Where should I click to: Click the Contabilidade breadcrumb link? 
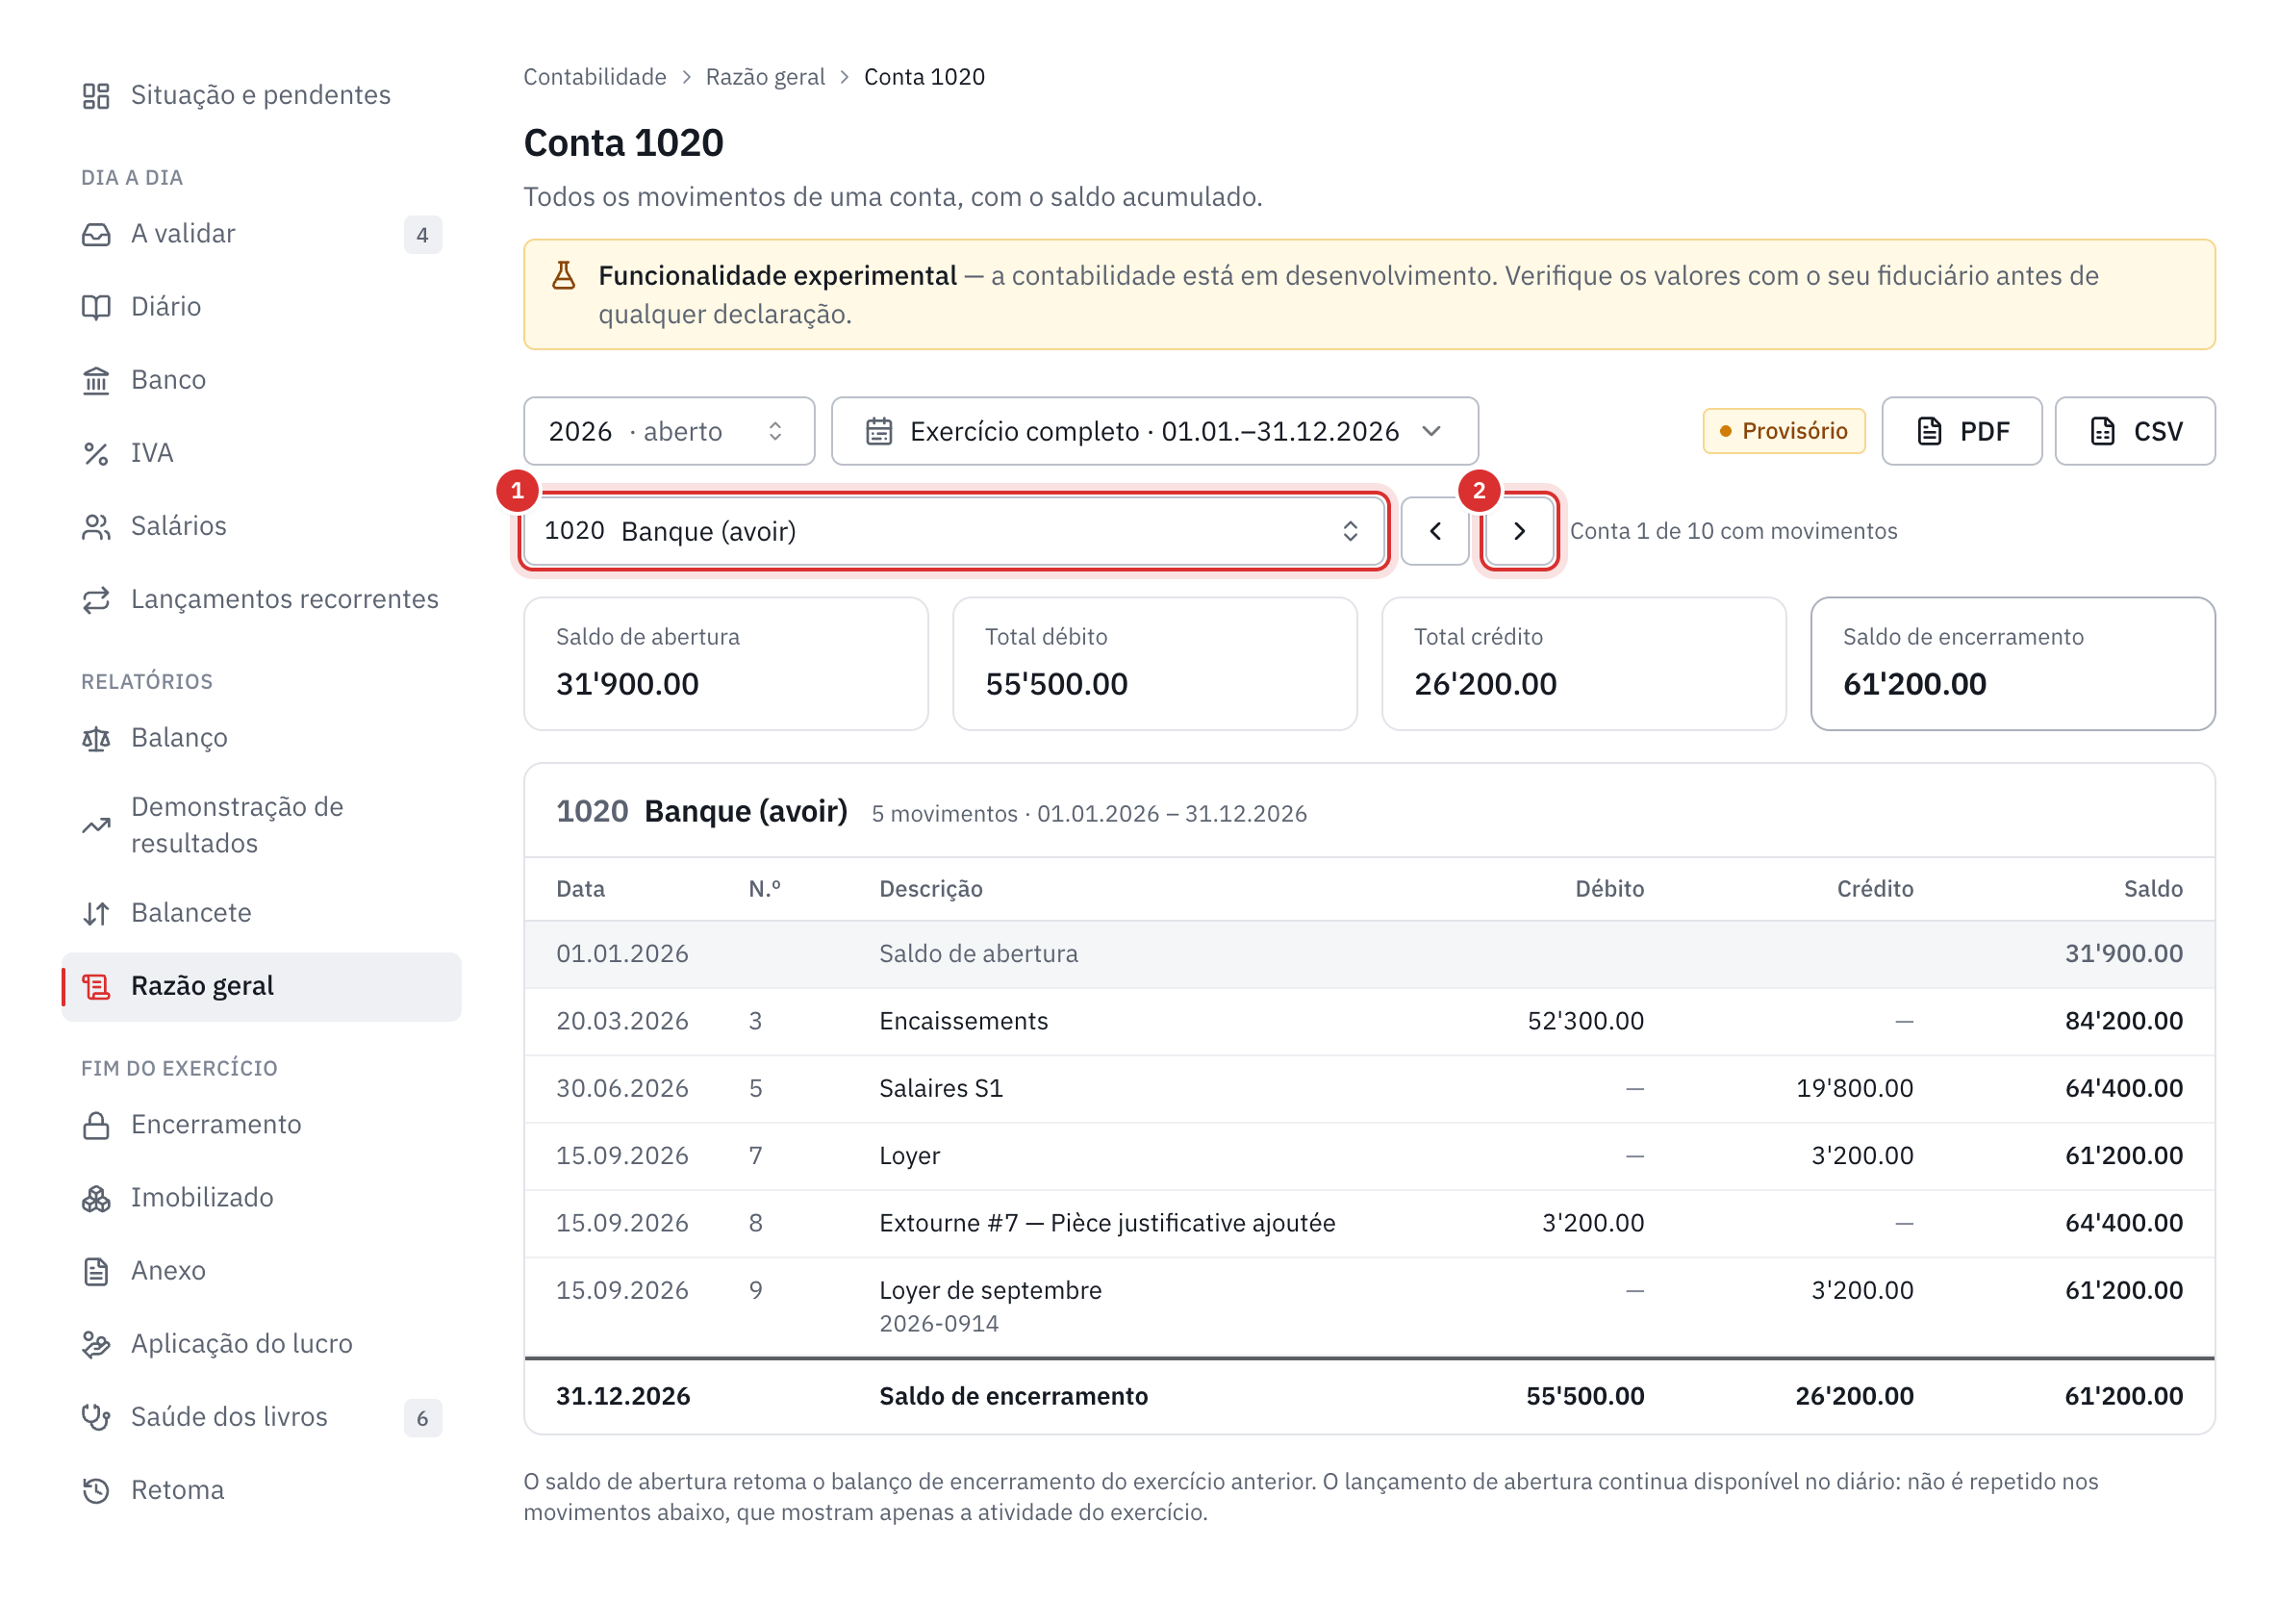pos(595,77)
